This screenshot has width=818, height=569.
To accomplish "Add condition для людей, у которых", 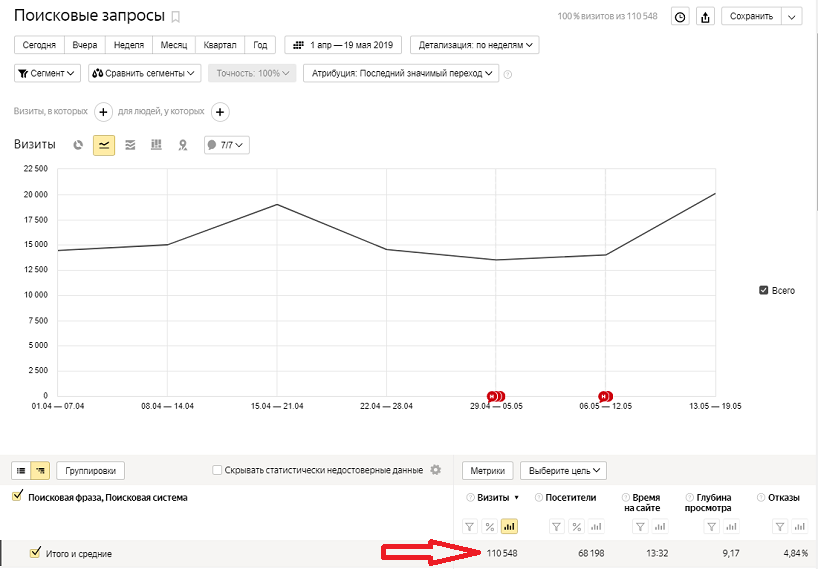I will 220,112.
